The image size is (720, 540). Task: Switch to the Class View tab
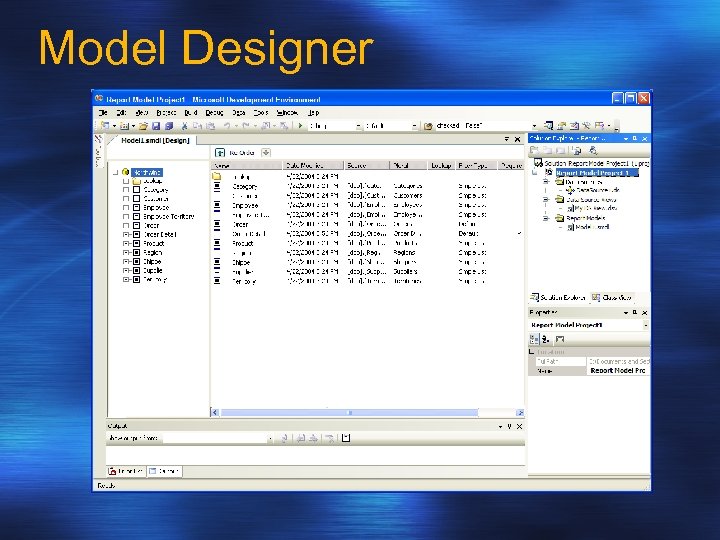[x=612, y=298]
